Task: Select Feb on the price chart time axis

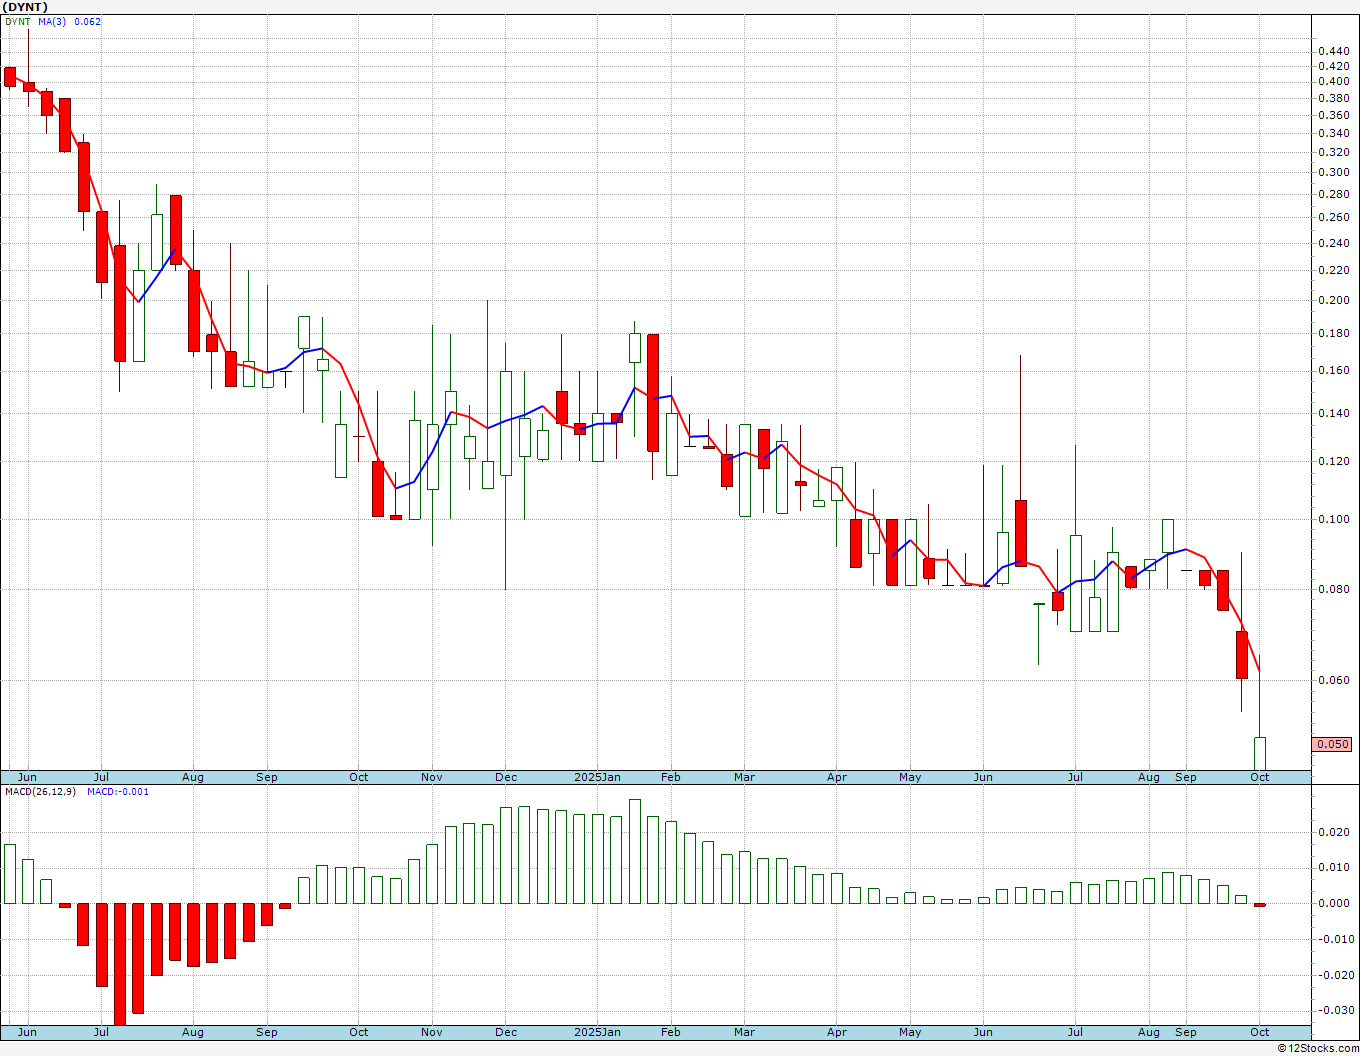Action: [671, 777]
